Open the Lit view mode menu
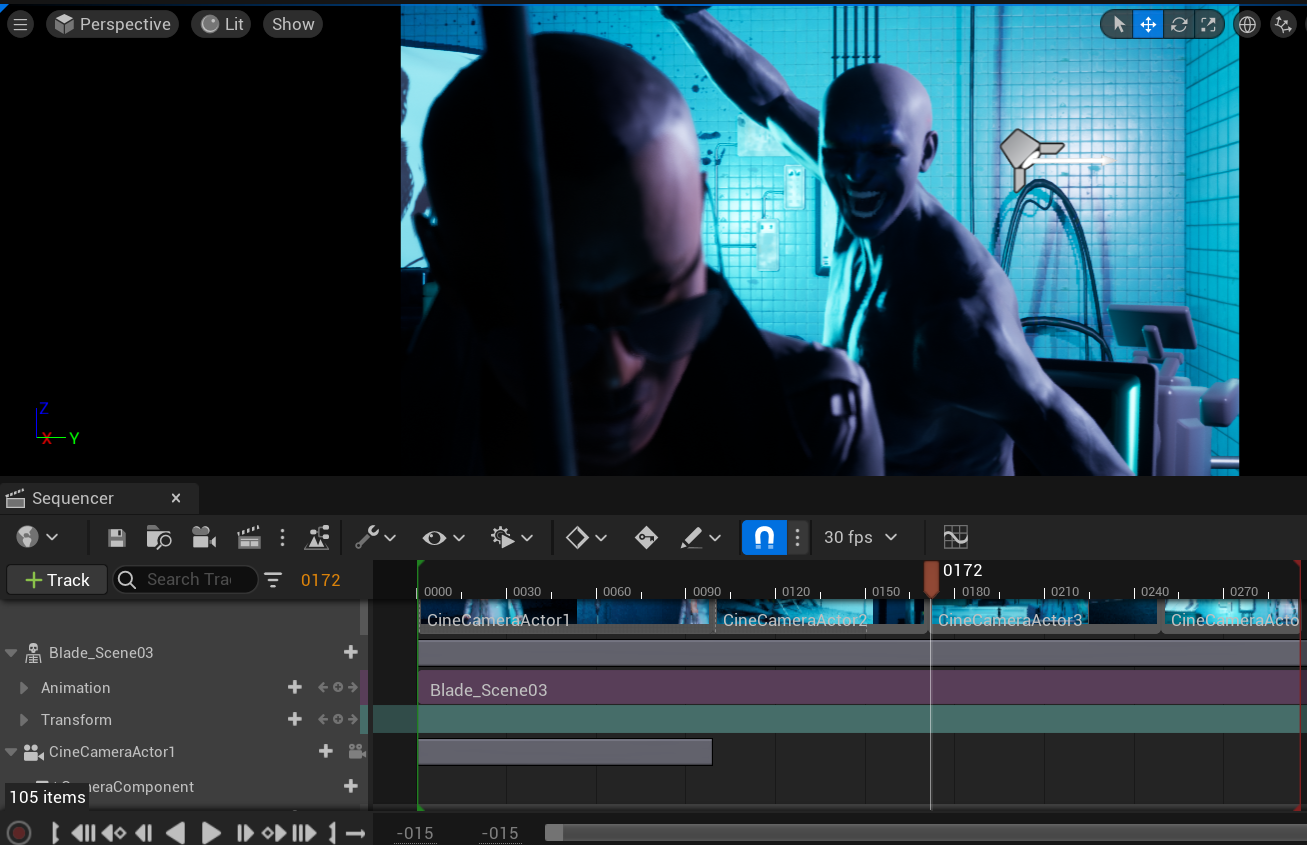This screenshot has height=845, width=1307. pyautogui.click(x=222, y=24)
